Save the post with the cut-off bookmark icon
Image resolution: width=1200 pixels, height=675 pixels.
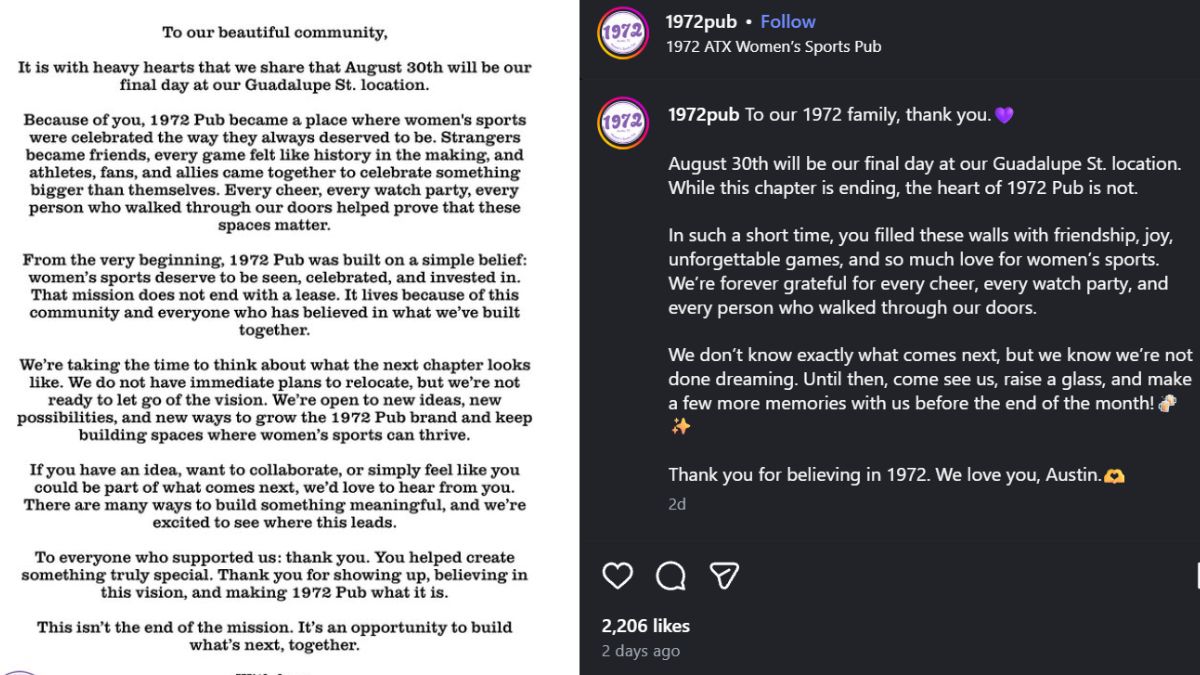[1197, 575]
